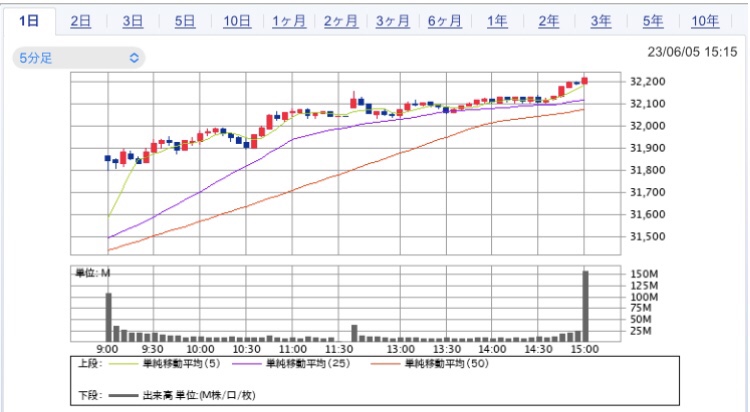This screenshot has width=750, height=412.
Task: Open the 10日 chart period
Action: coord(237,21)
